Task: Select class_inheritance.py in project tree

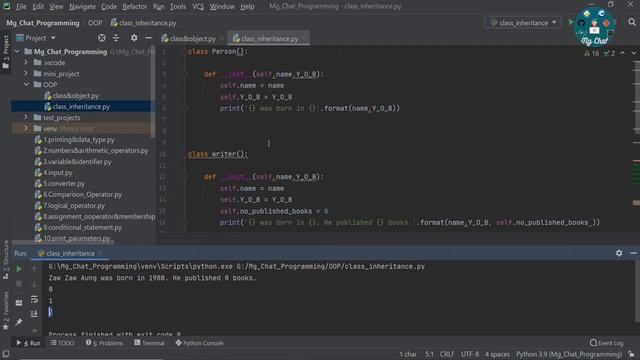Action: (x=82, y=107)
